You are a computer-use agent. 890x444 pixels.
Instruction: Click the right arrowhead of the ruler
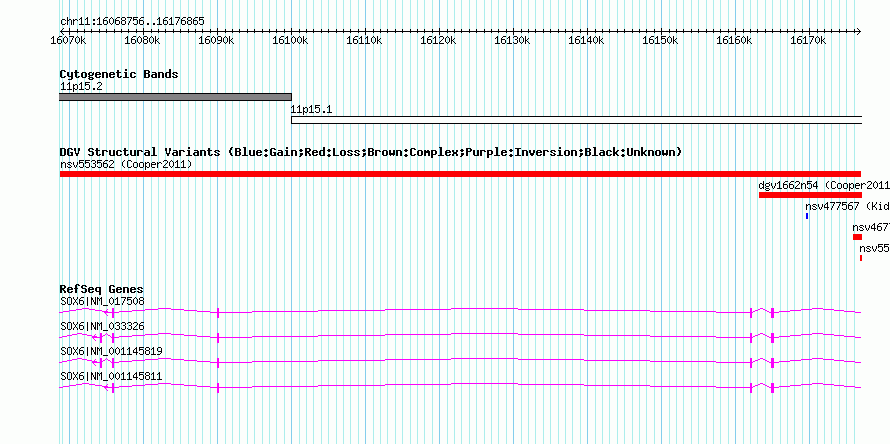point(858,31)
